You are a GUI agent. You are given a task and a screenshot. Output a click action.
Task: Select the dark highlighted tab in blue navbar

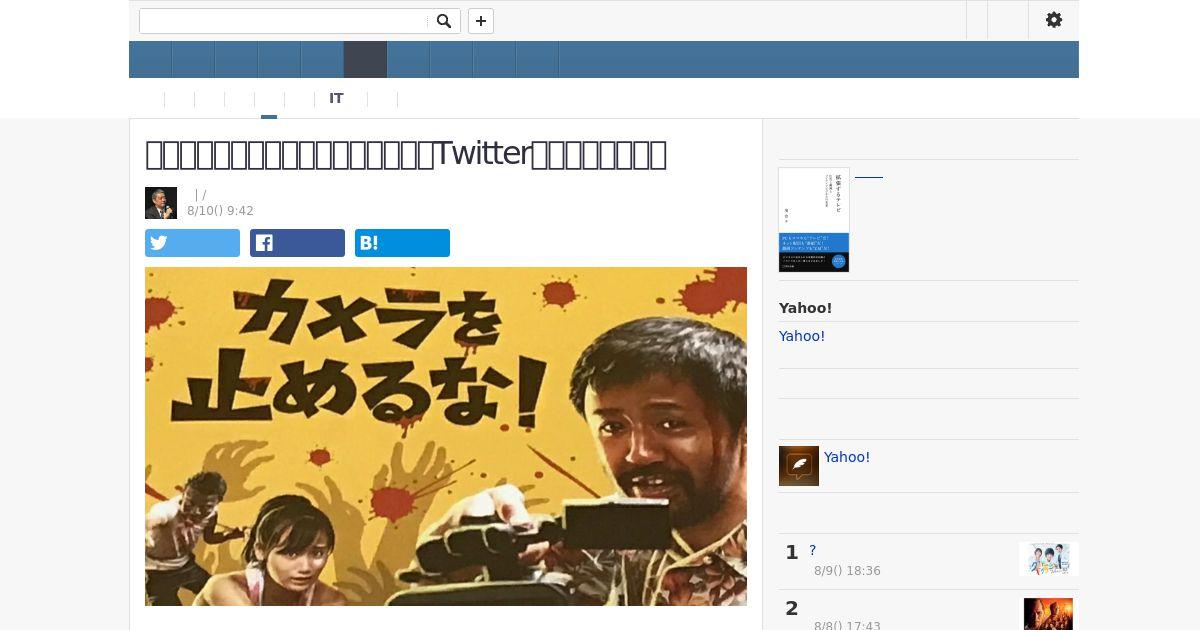click(x=365, y=60)
